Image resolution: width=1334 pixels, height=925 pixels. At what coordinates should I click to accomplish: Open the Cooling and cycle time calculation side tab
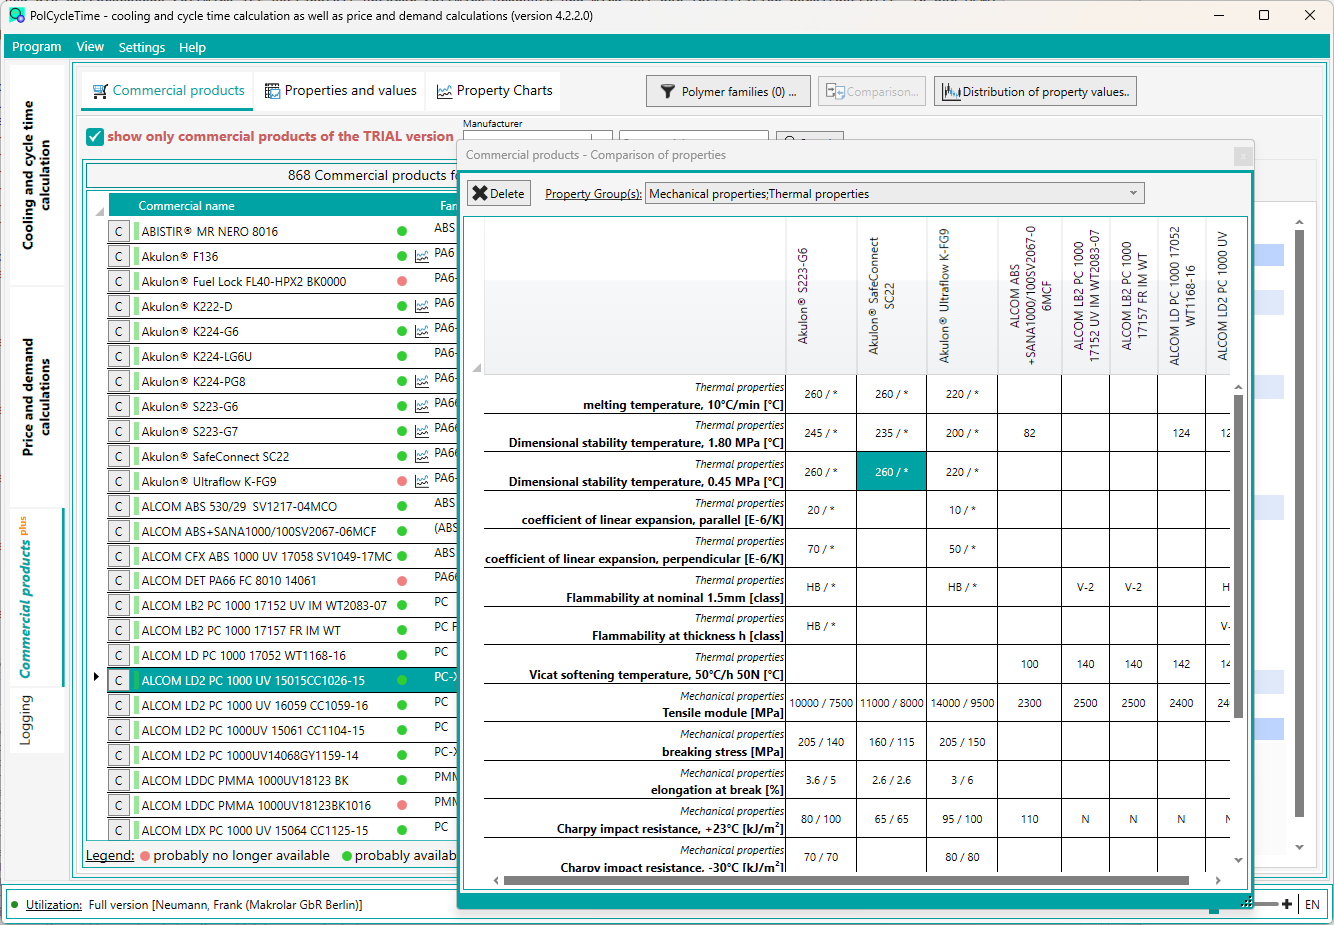(x=36, y=175)
